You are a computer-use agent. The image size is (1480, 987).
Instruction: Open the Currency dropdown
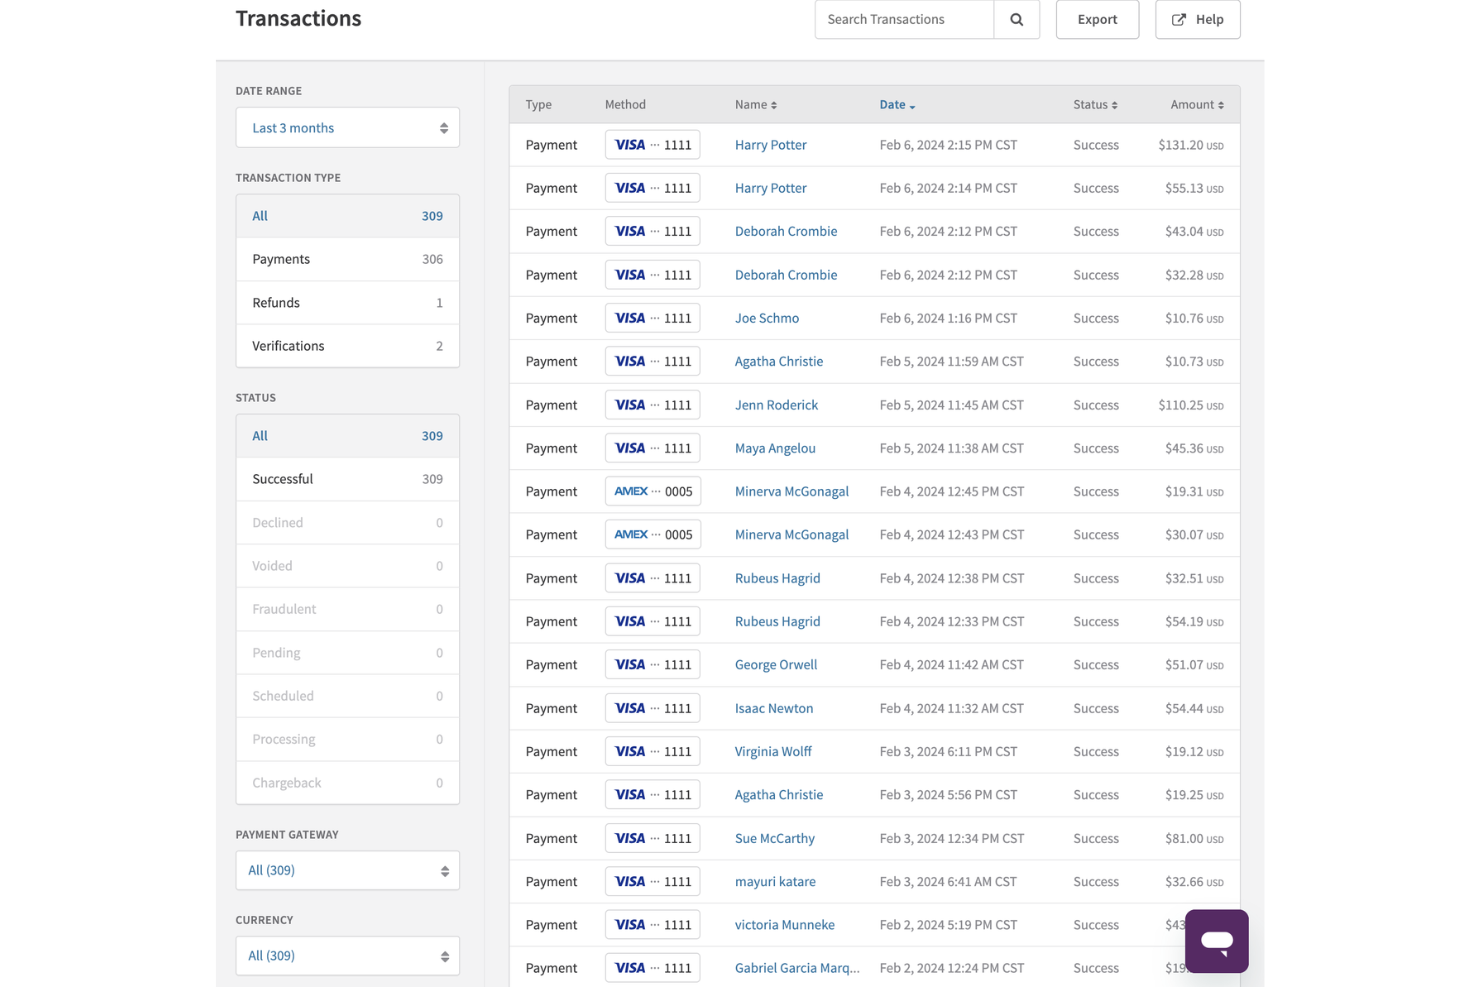pos(347,955)
